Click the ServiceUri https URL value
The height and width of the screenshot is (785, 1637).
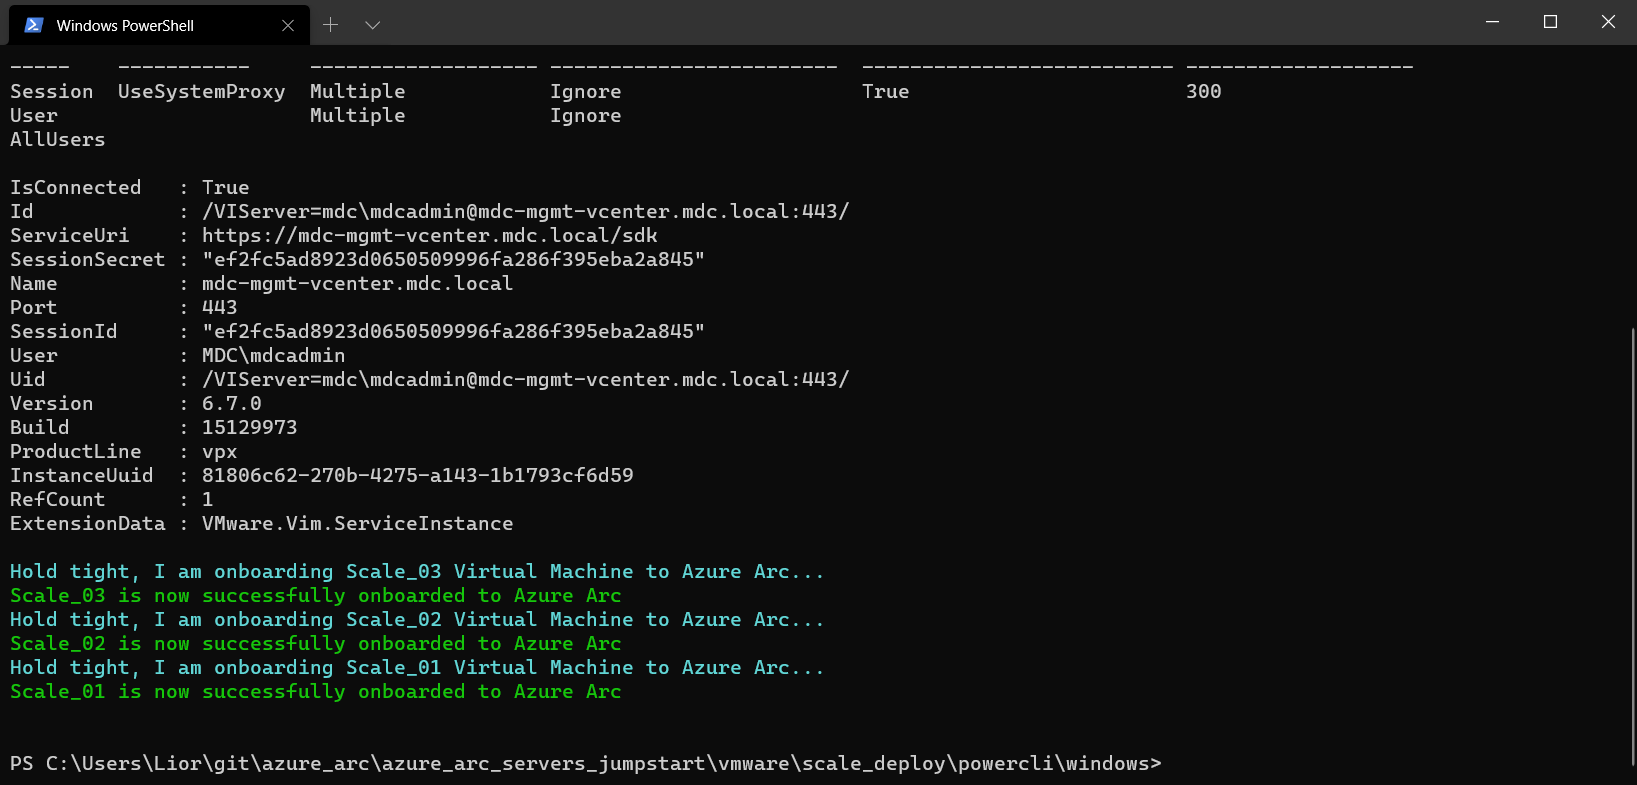[430, 236]
